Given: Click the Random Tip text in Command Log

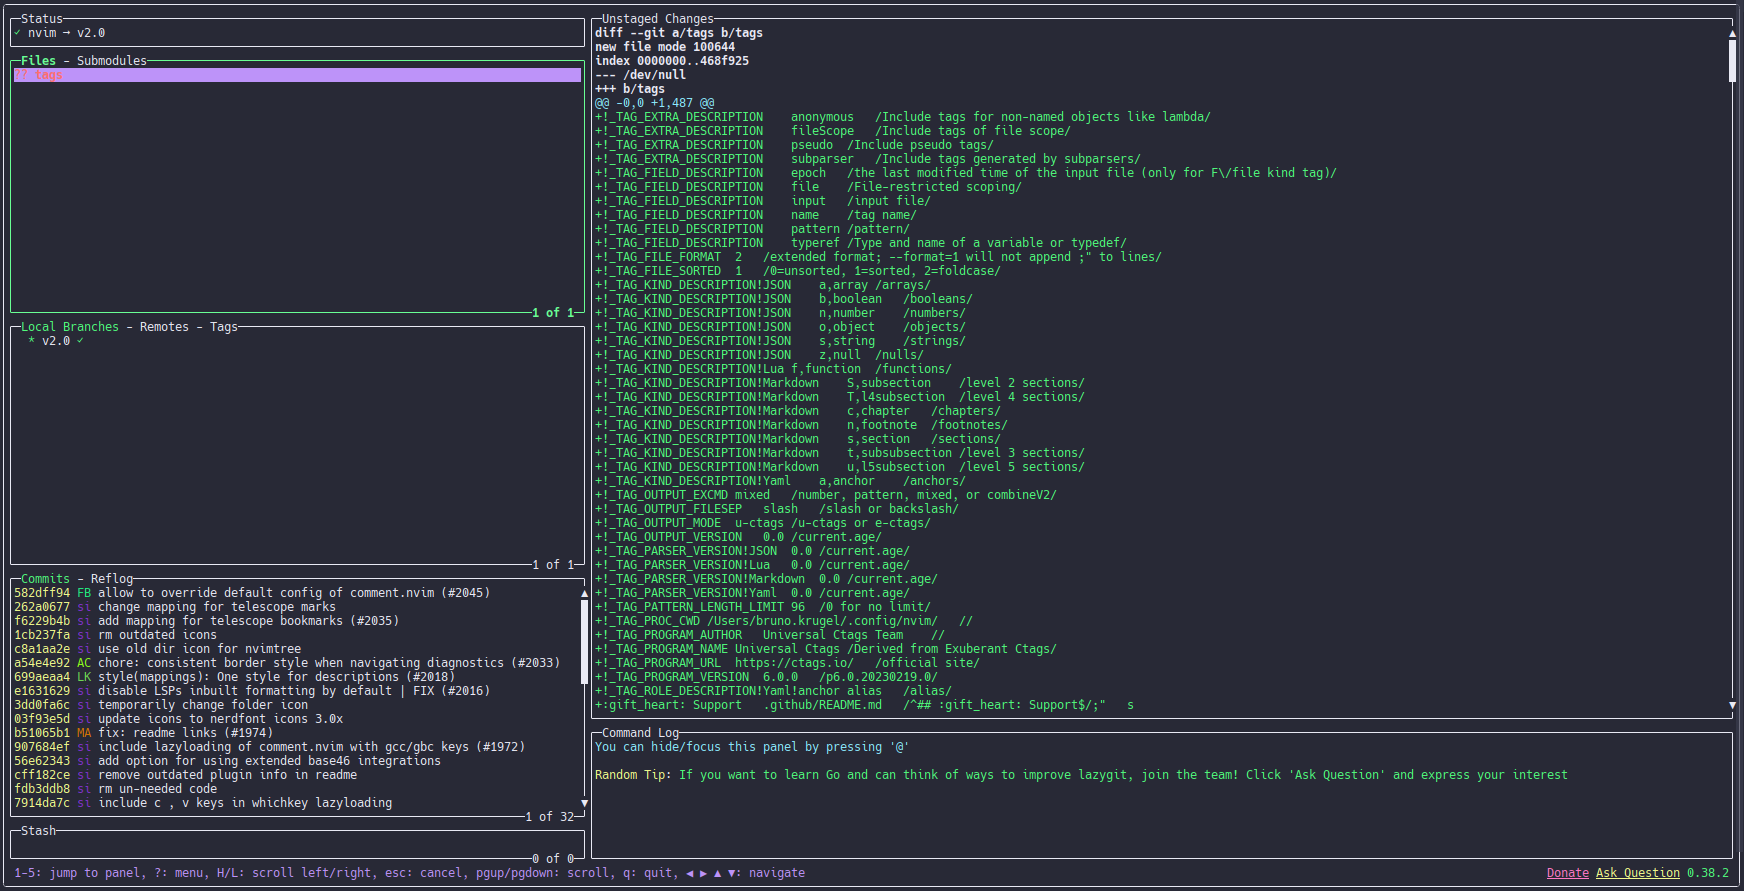Looking at the screenshot, I should [x=1081, y=775].
